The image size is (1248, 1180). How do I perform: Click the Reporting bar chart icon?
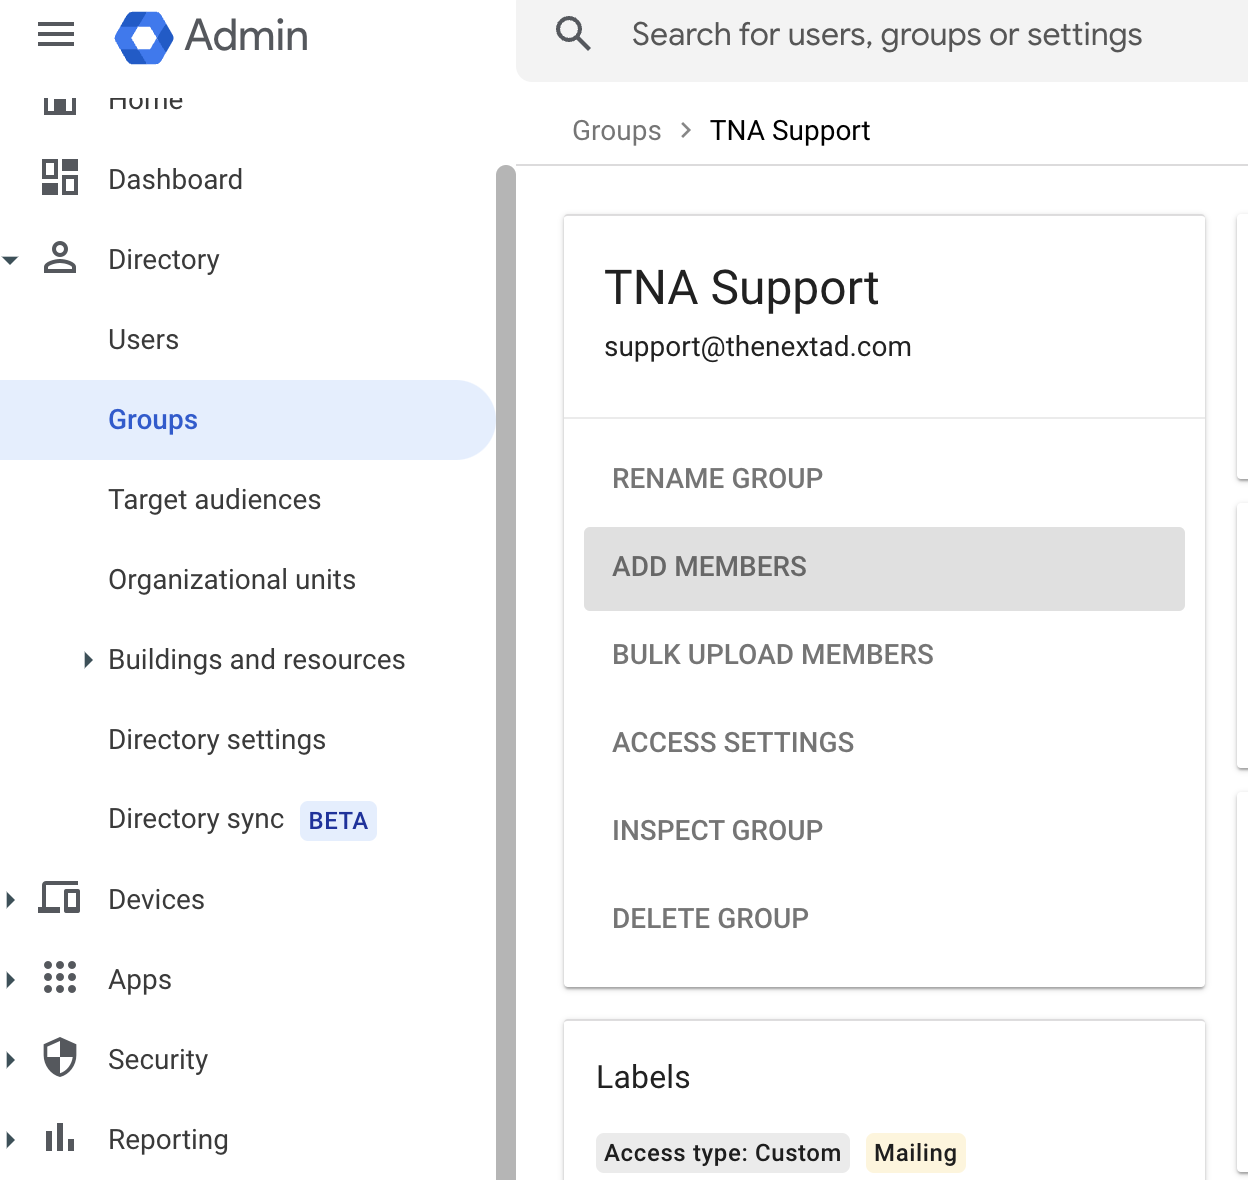coord(60,1138)
